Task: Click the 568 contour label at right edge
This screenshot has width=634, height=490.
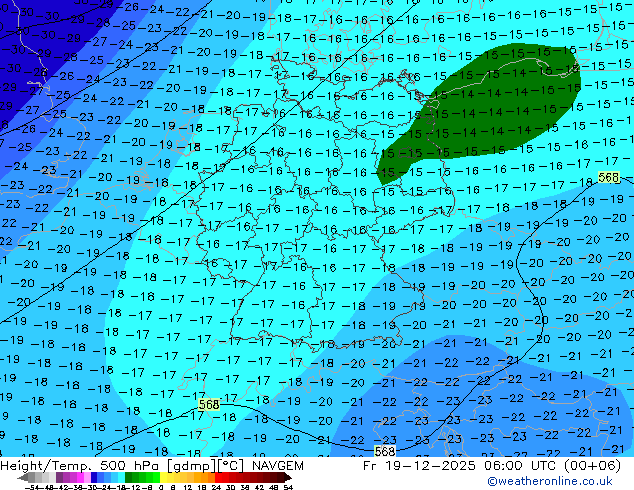Action: (608, 177)
